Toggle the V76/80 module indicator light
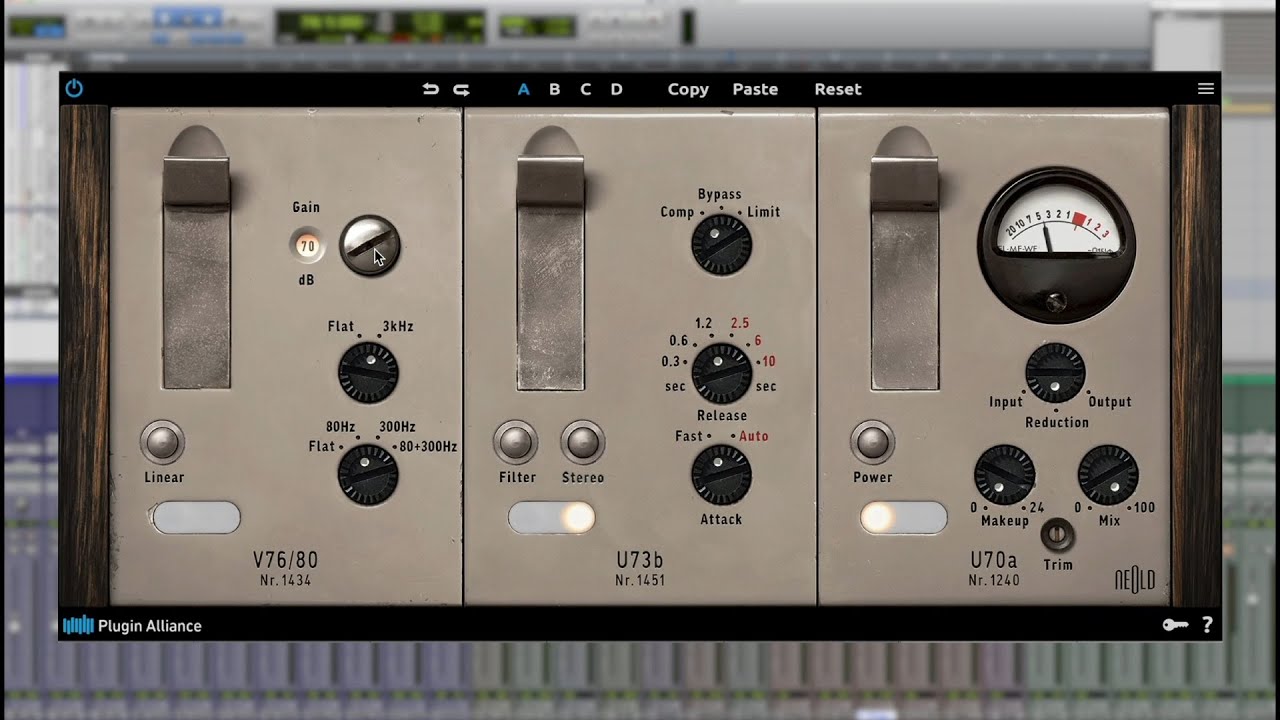This screenshot has height=720, width=1280. point(196,517)
